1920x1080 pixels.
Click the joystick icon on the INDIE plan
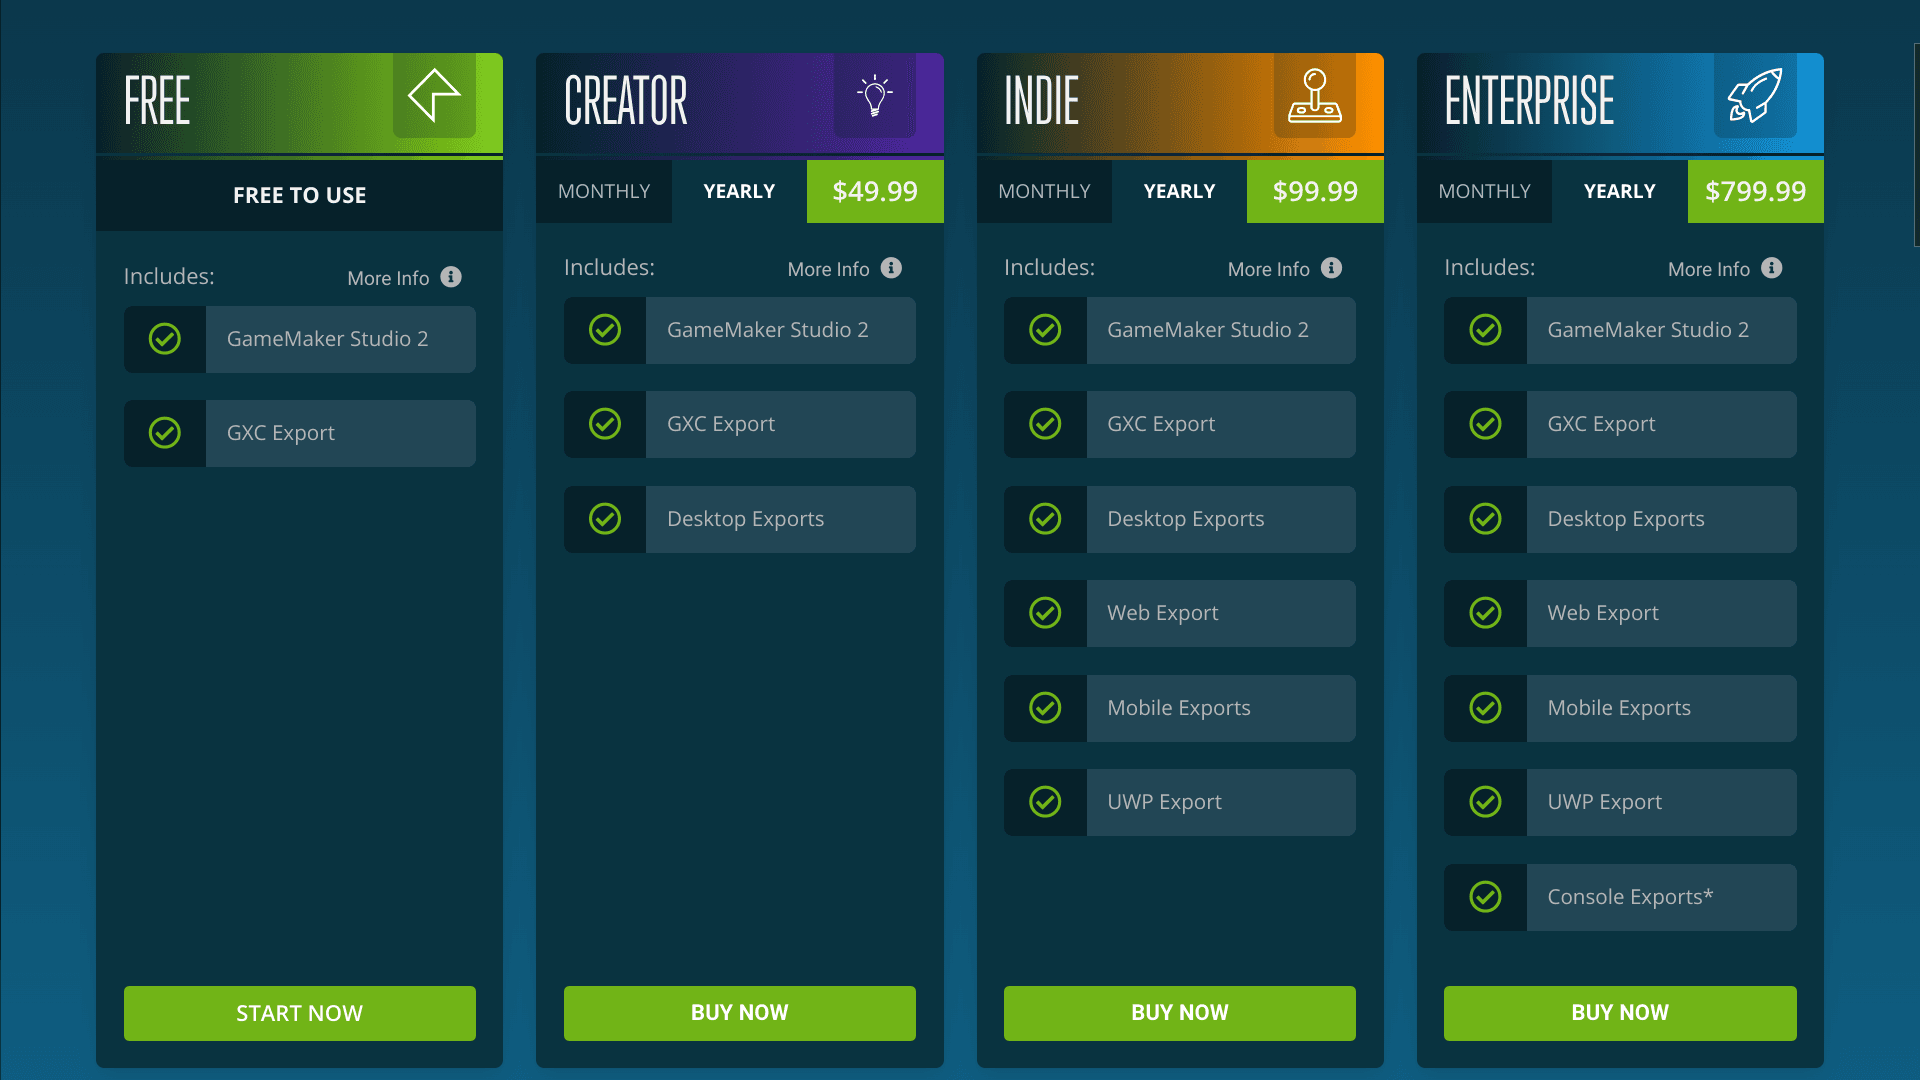click(1315, 97)
